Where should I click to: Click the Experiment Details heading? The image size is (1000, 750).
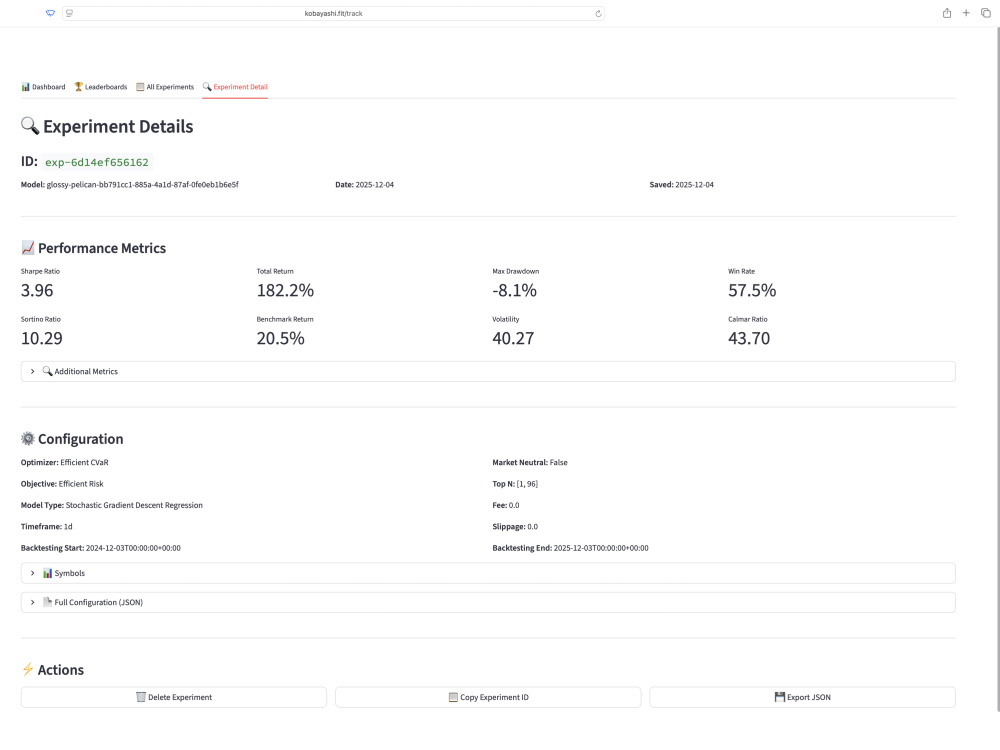pyautogui.click(x=107, y=126)
